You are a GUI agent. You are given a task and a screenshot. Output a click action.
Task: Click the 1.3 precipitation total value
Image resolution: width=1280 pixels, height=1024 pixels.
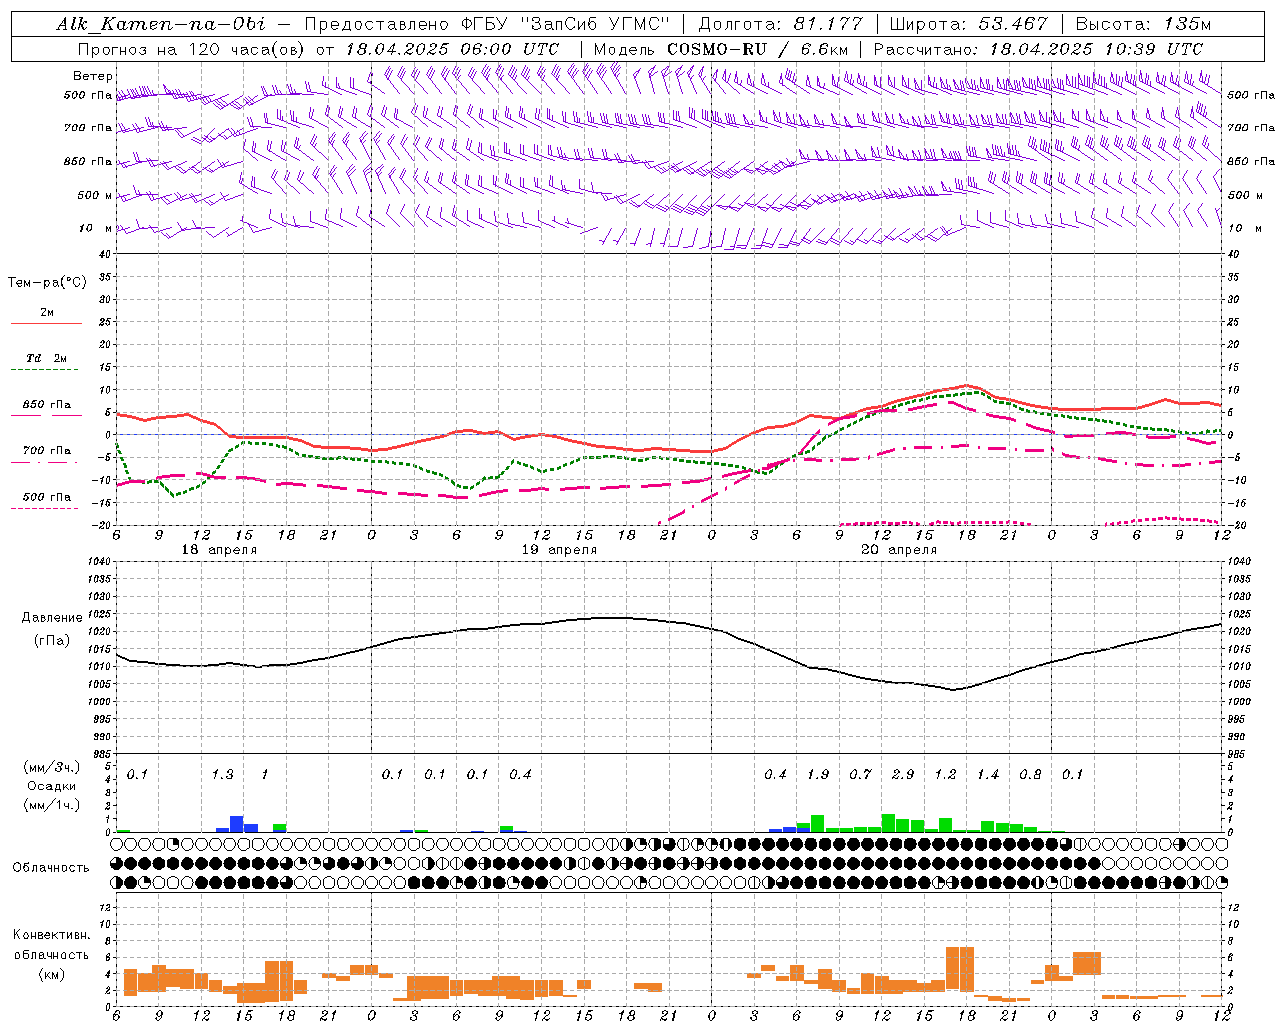tap(222, 775)
